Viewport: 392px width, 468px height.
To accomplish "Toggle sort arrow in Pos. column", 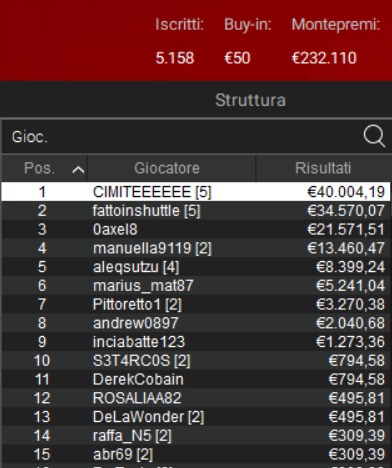I will click(78, 170).
